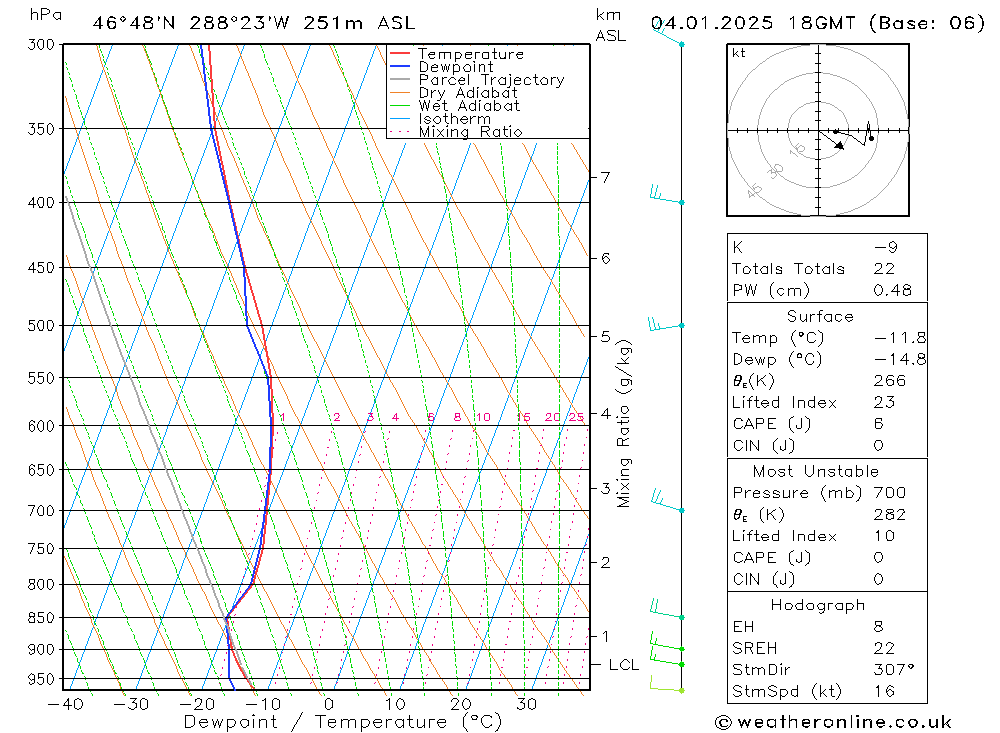Click the blue Dewpoint legend line
1000x733 pixels.
pos(400,66)
